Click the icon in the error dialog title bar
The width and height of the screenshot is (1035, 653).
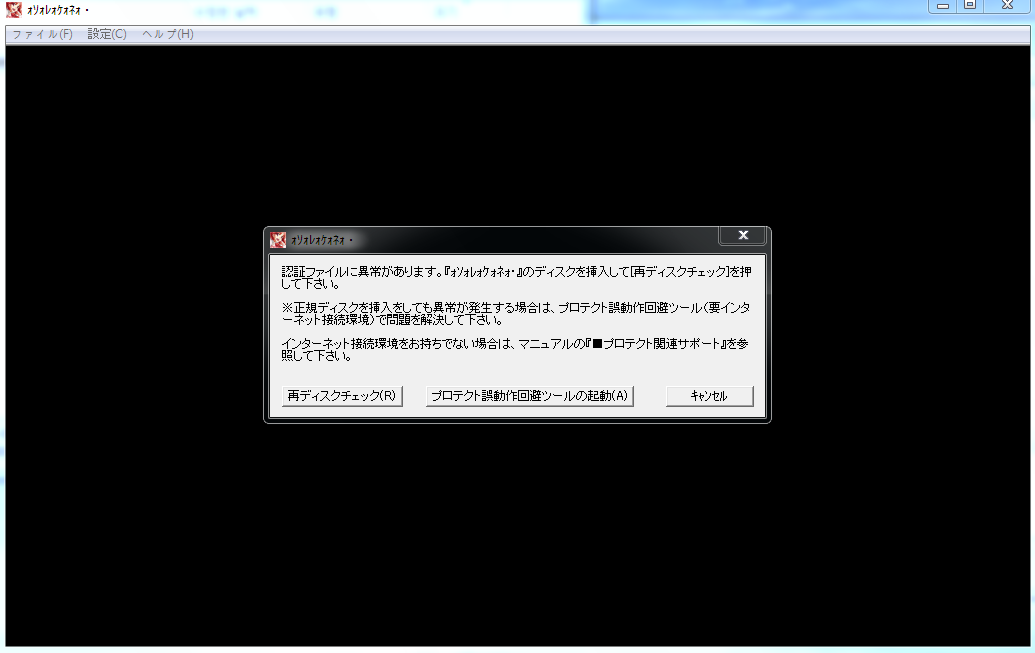[278, 240]
